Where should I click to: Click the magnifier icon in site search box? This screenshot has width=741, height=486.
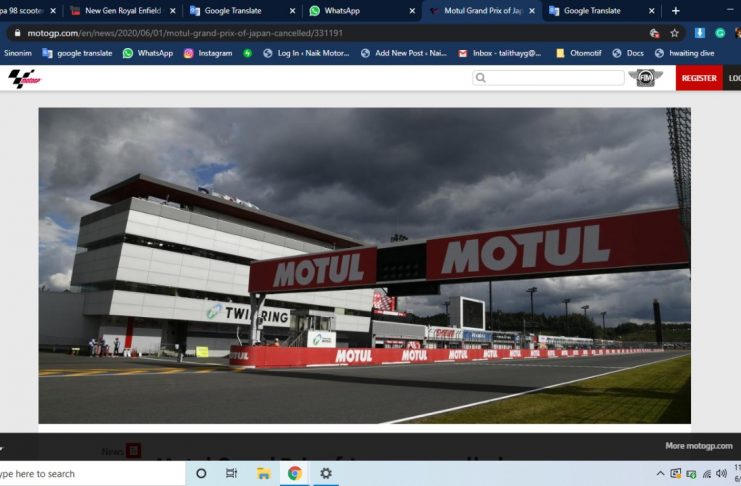481,78
